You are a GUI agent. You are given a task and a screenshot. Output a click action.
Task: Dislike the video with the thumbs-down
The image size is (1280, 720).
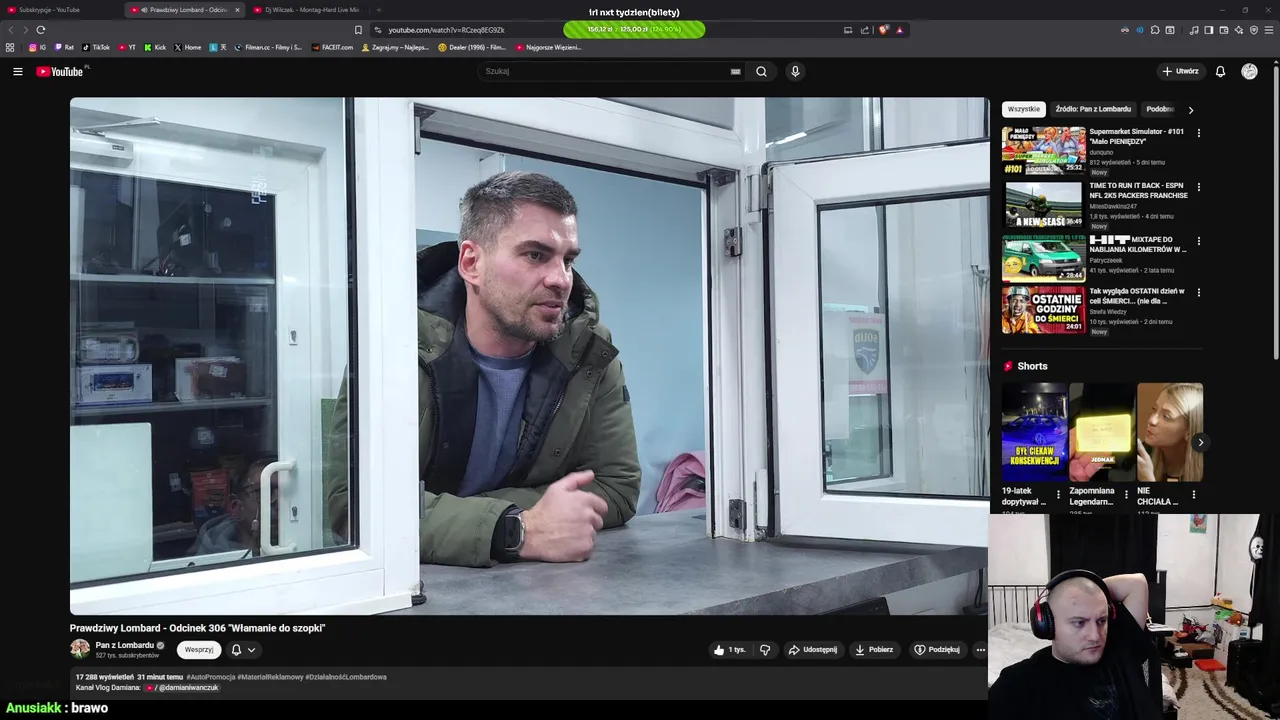pyautogui.click(x=765, y=649)
